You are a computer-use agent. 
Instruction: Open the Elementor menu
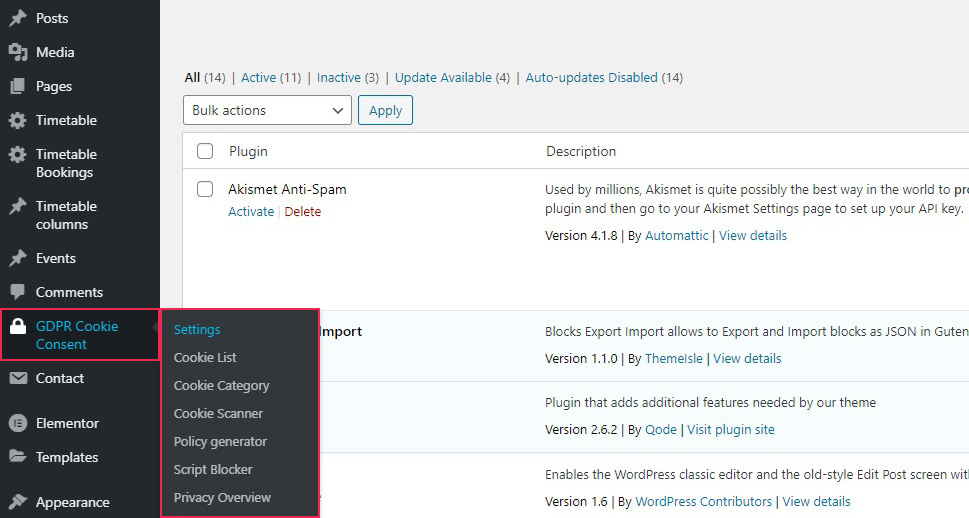(67, 423)
